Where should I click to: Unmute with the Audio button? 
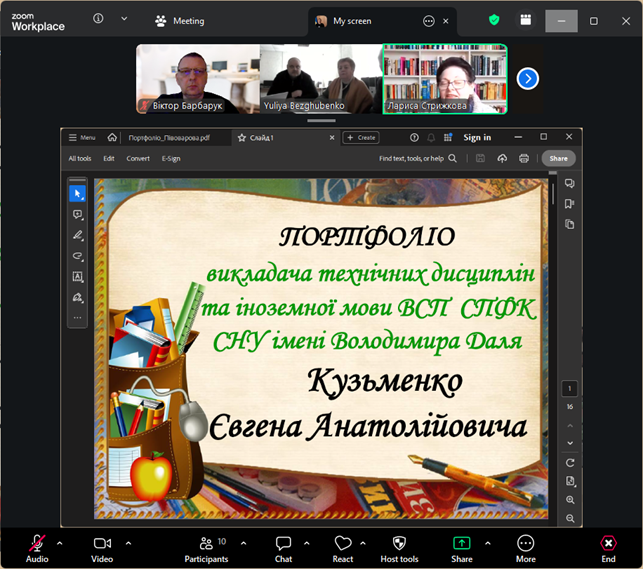click(x=37, y=549)
